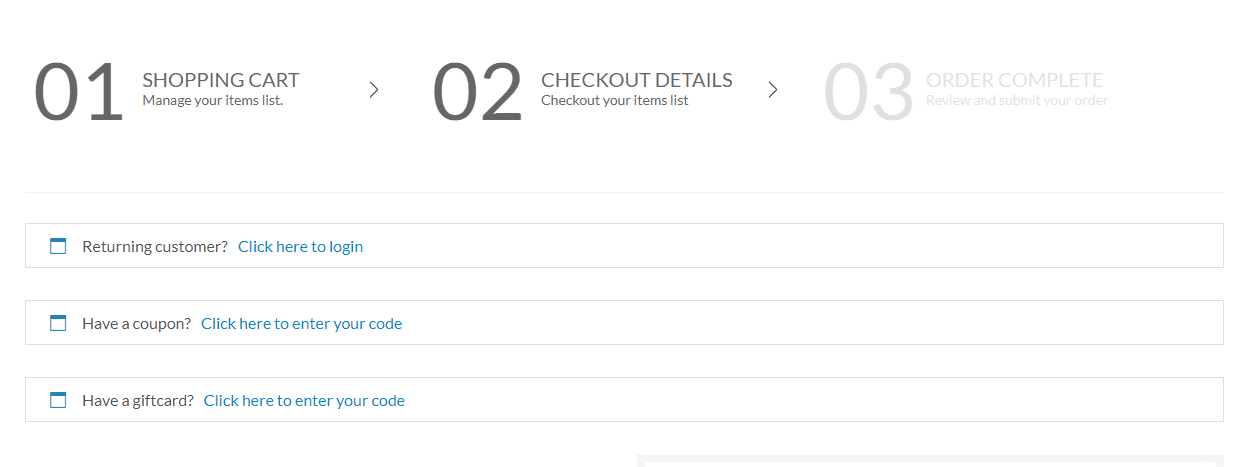Click the "Review and submit your order" subtitle
Viewport: 1247px width, 467px height.
1016,100
